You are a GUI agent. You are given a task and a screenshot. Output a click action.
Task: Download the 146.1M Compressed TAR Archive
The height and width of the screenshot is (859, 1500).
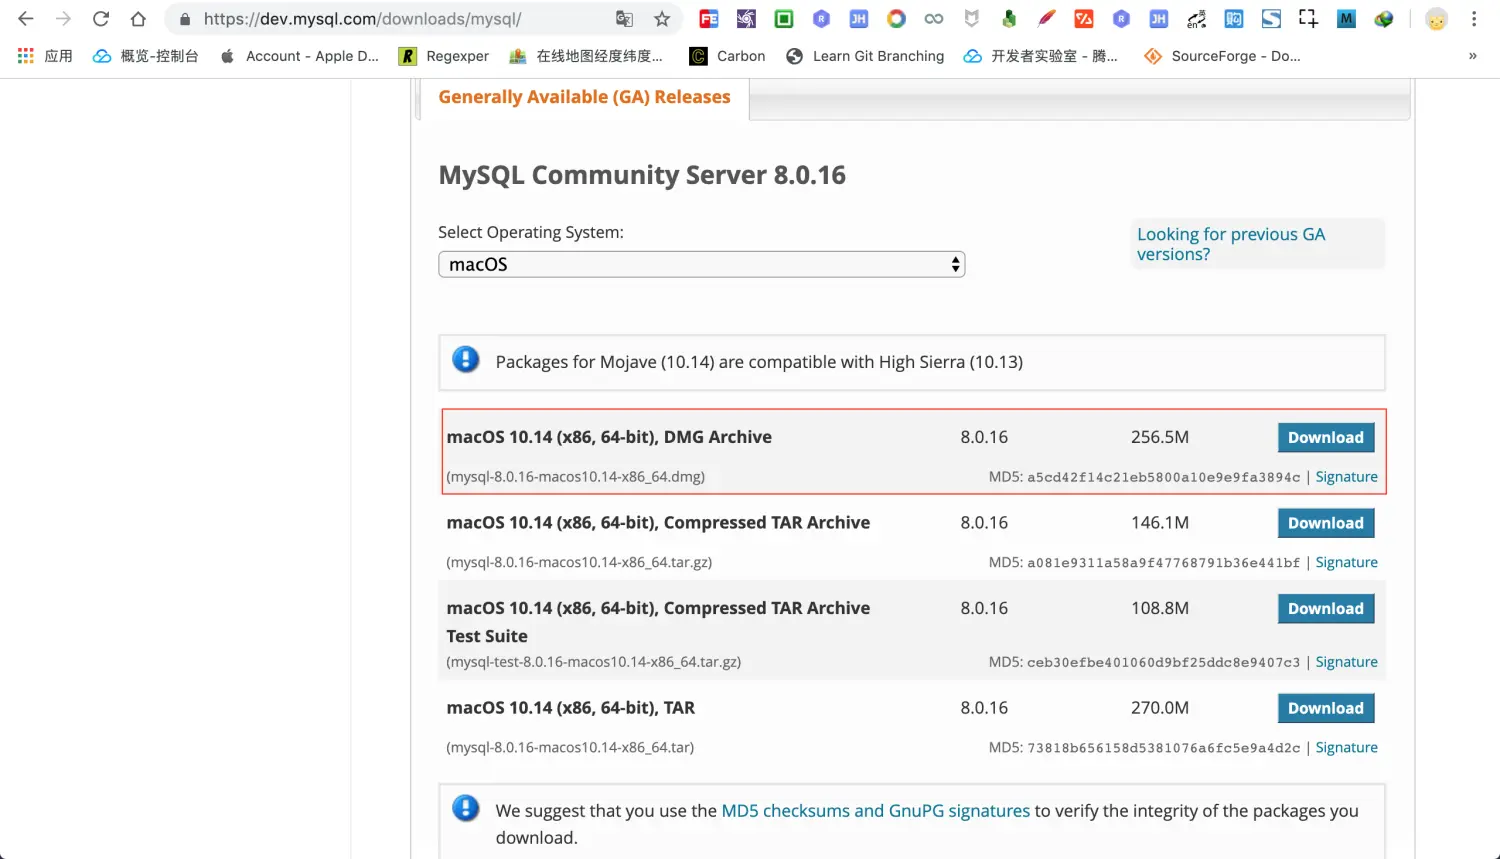click(x=1326, y=523)
